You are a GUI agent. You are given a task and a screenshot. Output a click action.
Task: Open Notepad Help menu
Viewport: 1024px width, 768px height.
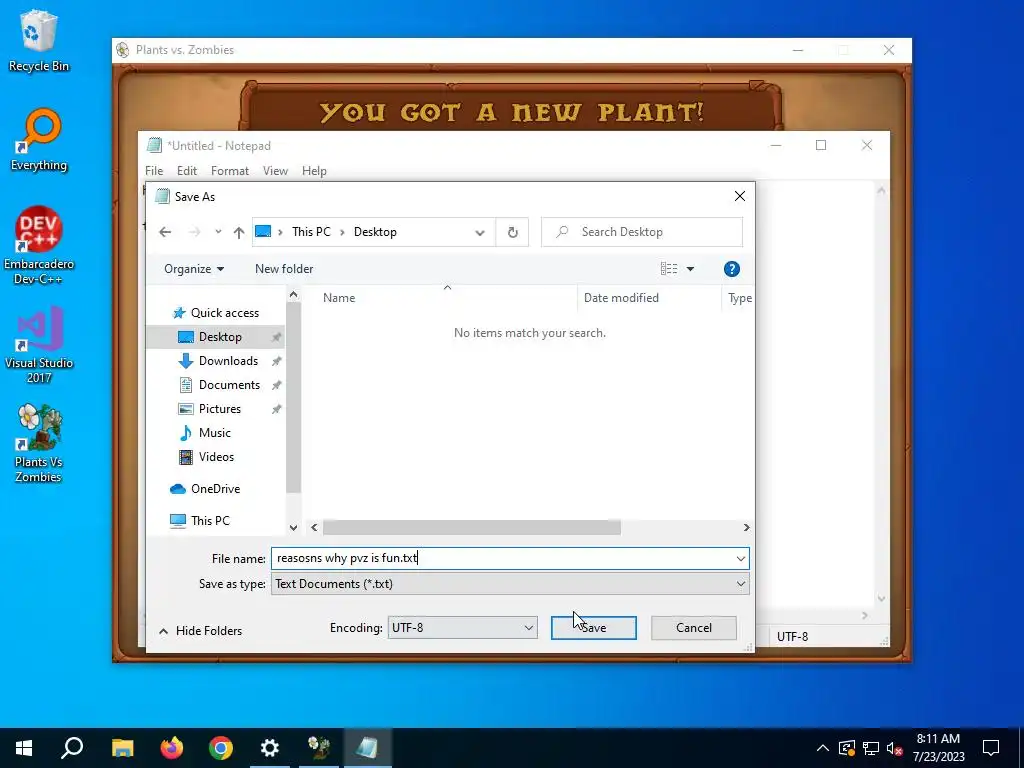pos(314,171)
